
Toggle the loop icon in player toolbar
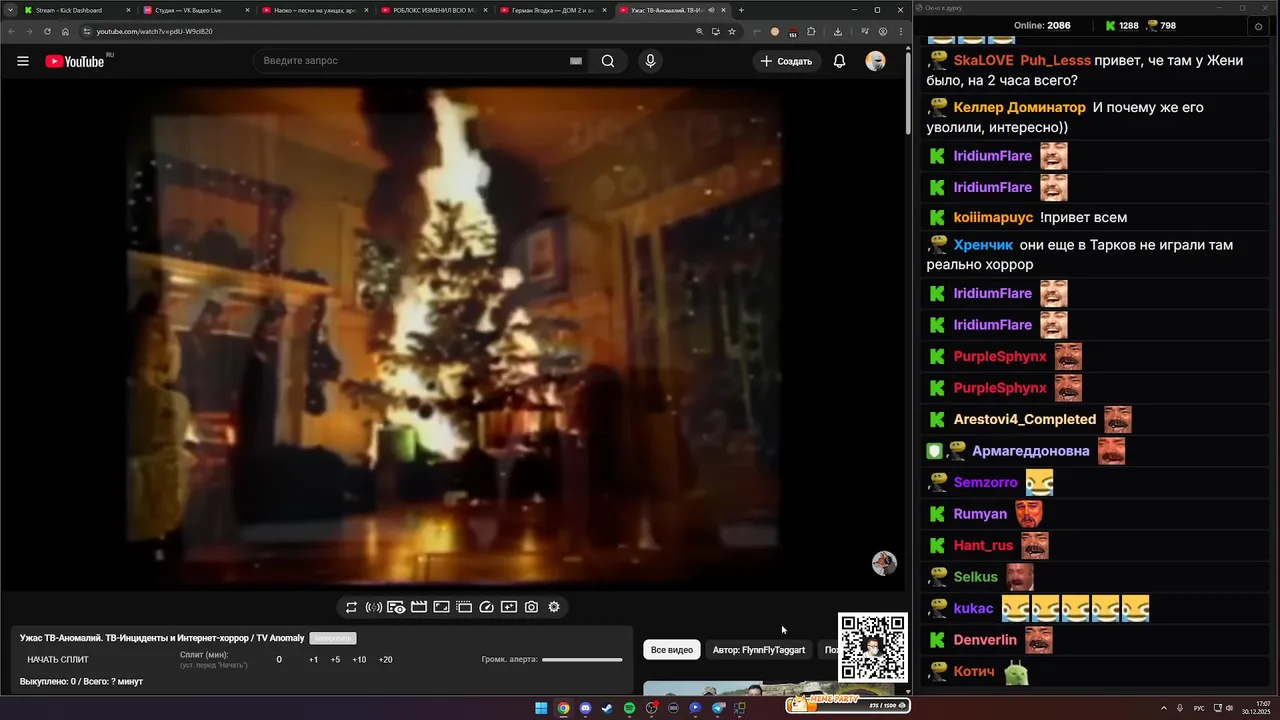pos(351,607)
